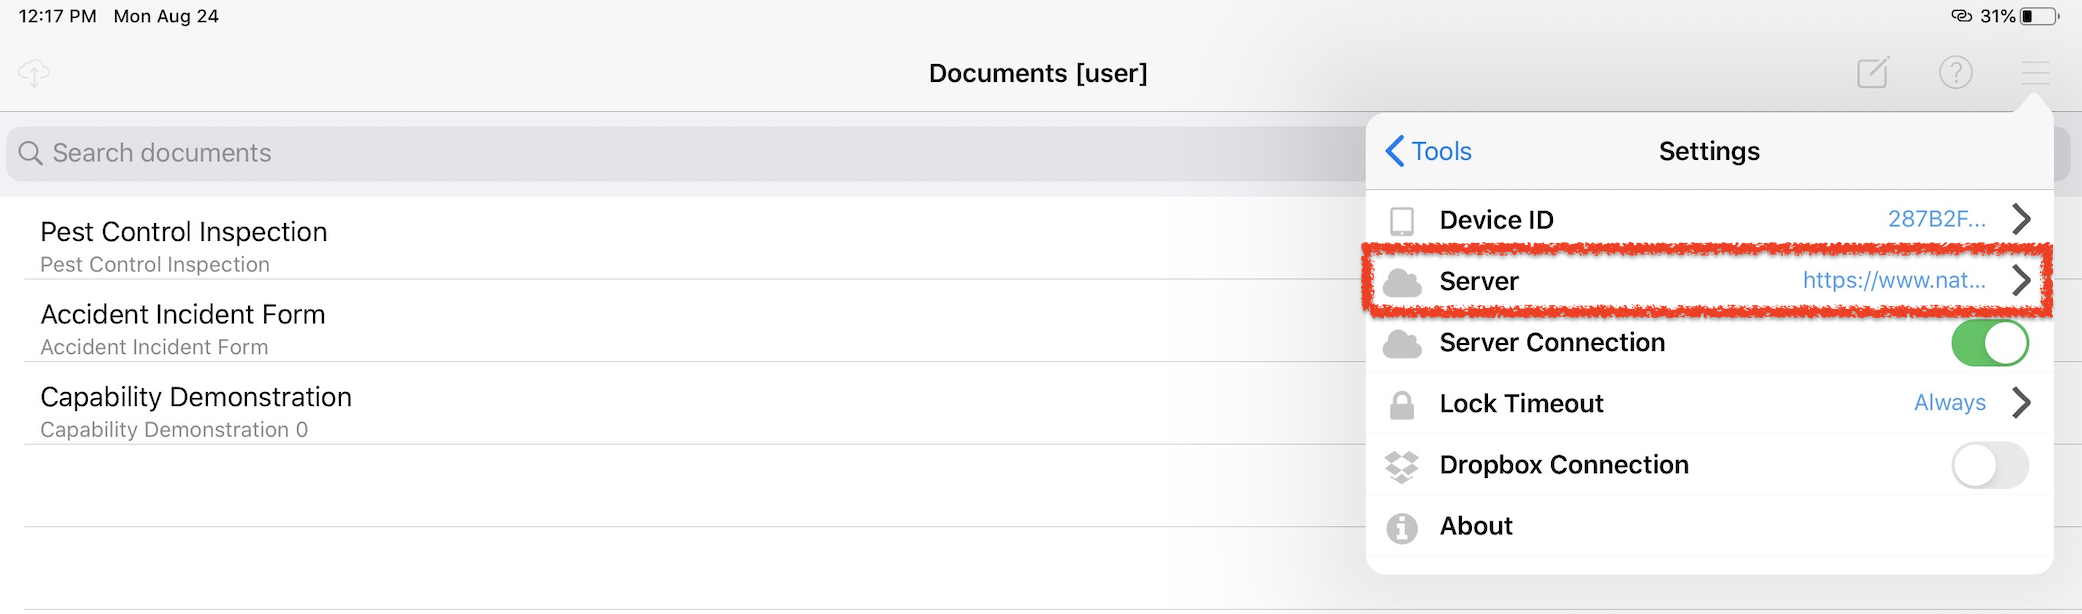The image size is (2082, 614).
Task: Enable the Dropbox Connection switch
Action: 1990,465
